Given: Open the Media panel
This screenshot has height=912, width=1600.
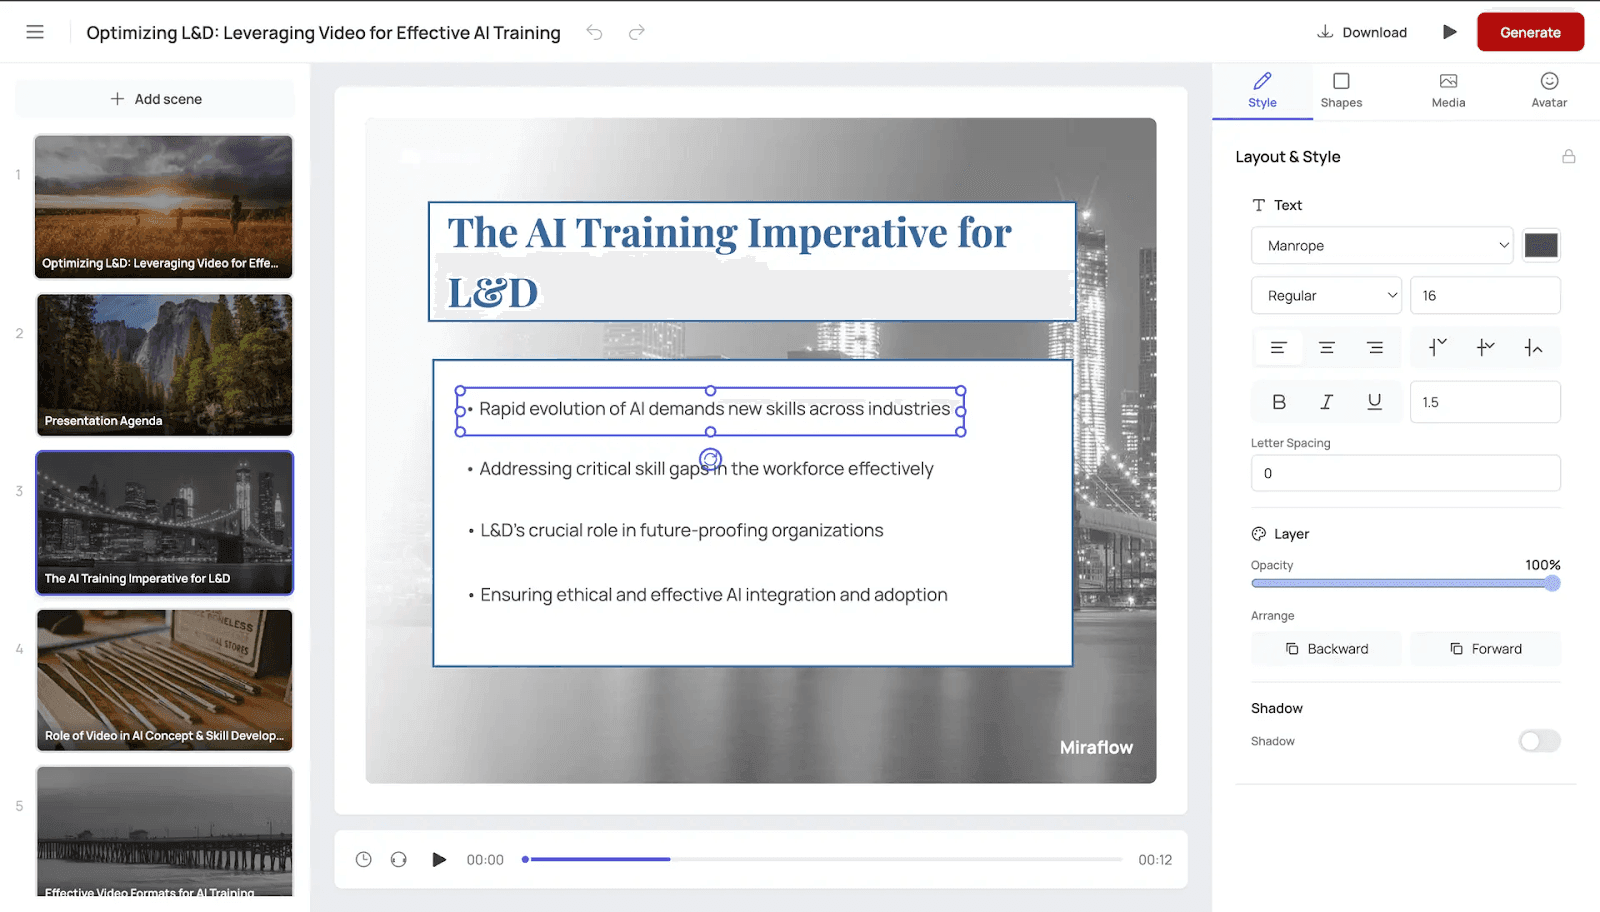Looking at the screenshot, I should pyautogui.click(x=1447, y=90).
